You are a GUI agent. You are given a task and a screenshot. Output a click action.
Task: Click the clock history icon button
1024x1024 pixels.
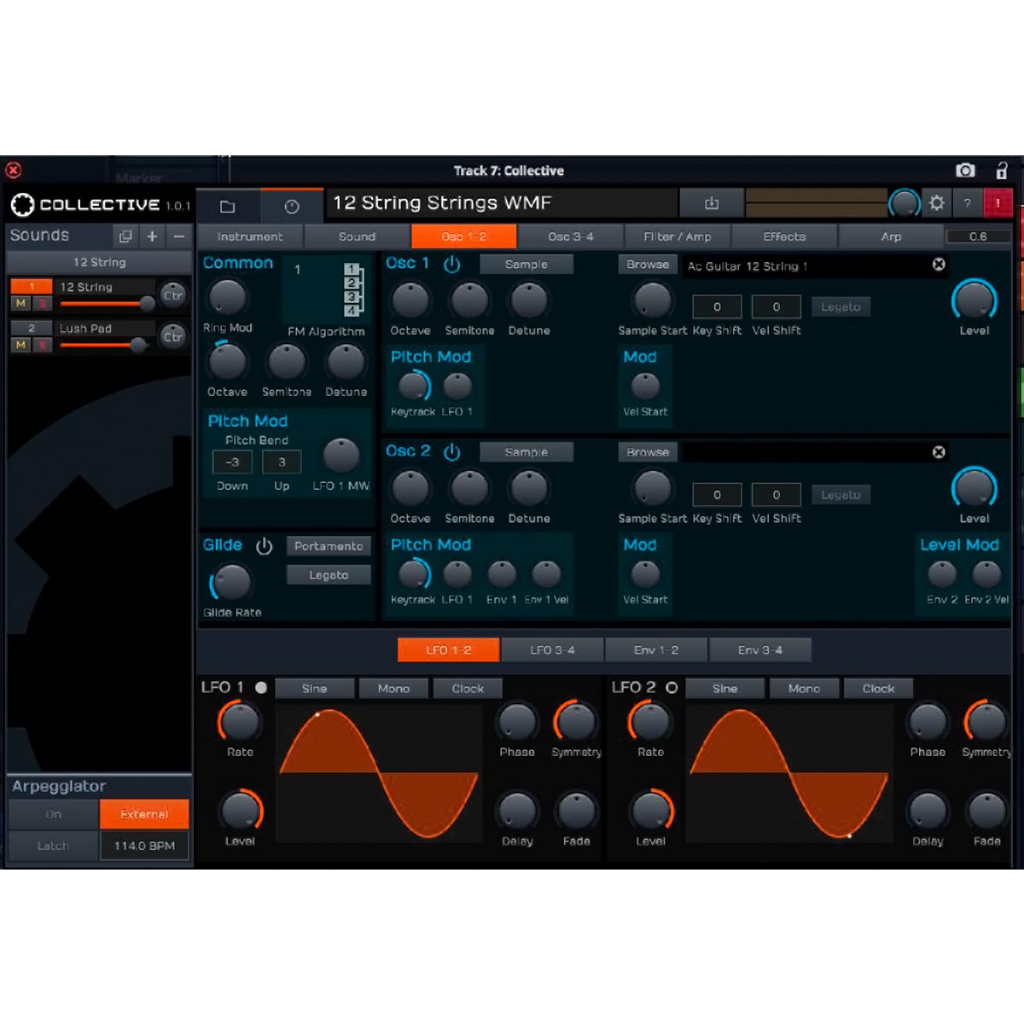(x=292, y=206)
